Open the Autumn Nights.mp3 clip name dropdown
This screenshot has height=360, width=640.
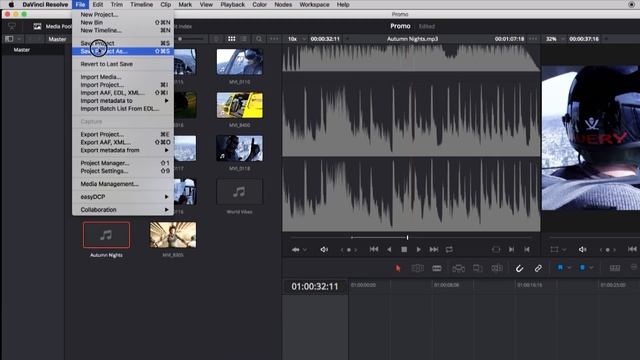click(412, 39)
